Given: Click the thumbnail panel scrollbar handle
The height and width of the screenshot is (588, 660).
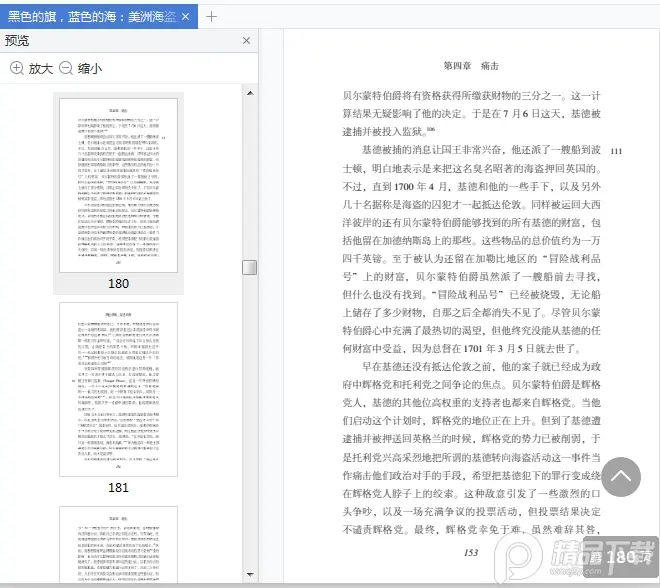Looking at the screenshot, I should (250, 267).
